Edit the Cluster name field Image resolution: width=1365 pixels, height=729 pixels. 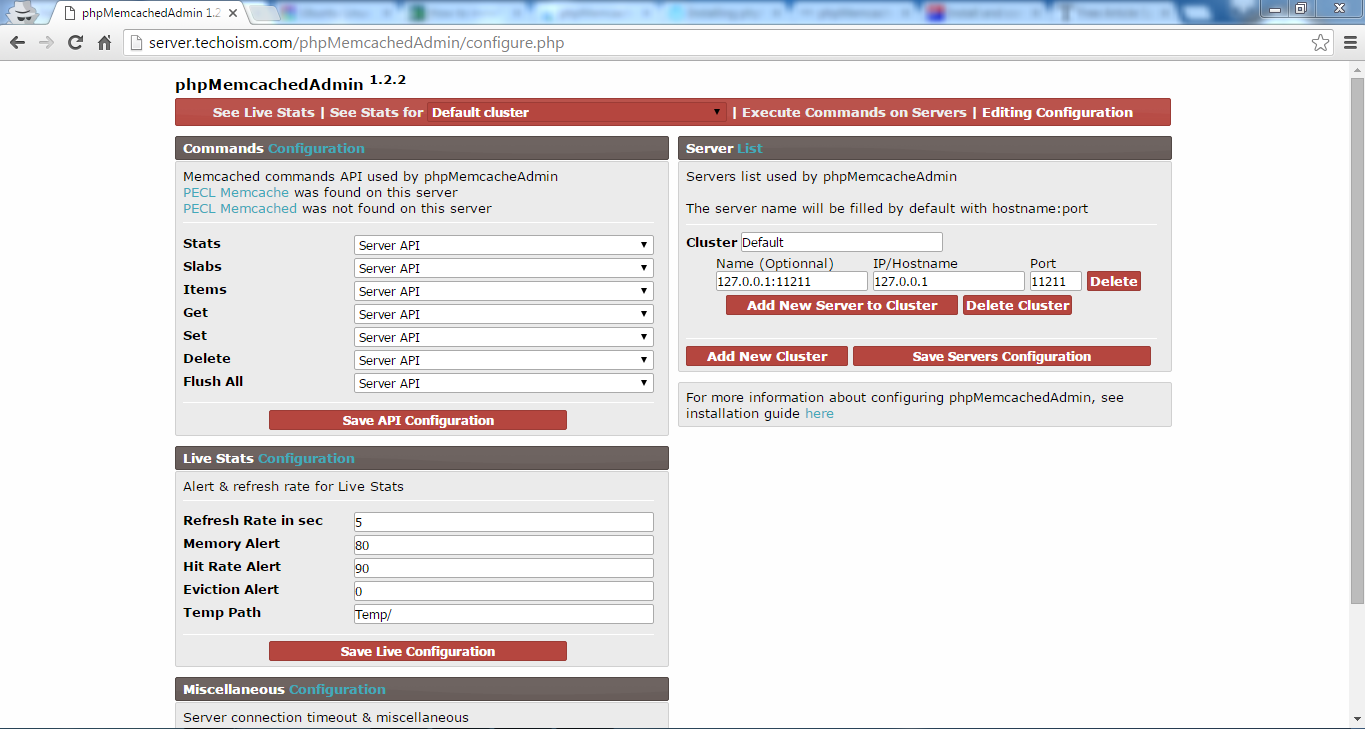(842, 242)
